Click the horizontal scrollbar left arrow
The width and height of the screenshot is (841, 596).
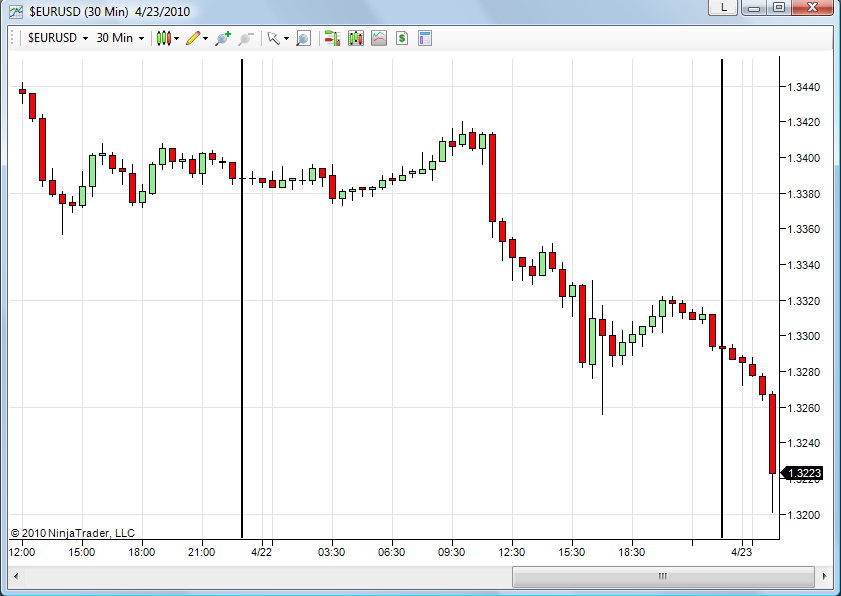[16, 576]
